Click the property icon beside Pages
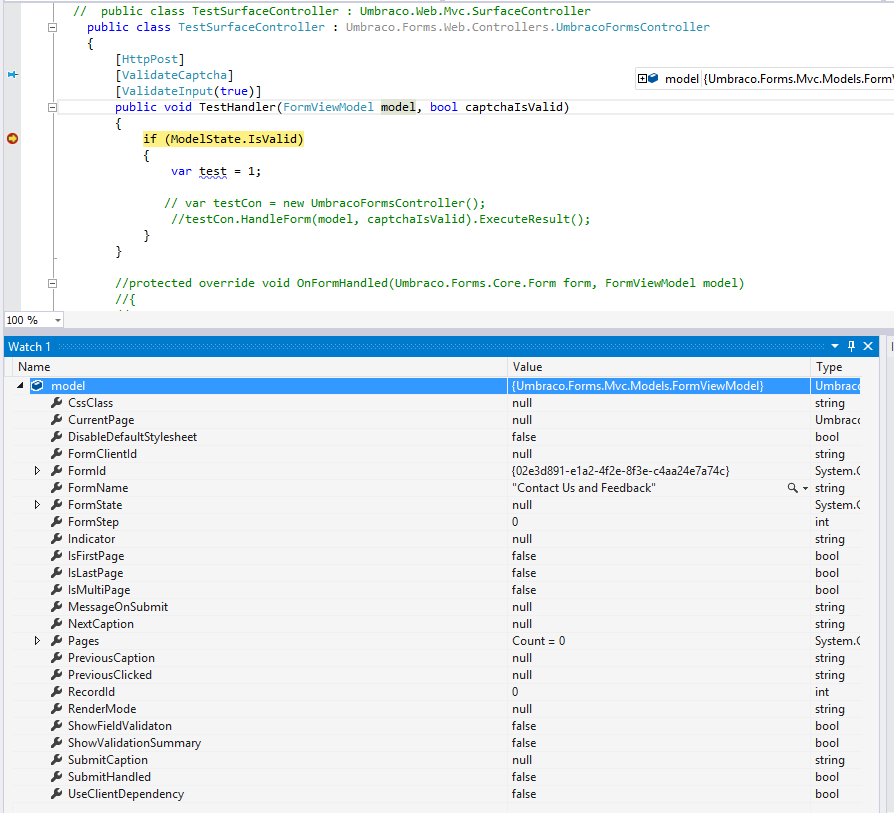Image resolution: width=894 pixels, height=813 pixels. click(x=56, y=641)
